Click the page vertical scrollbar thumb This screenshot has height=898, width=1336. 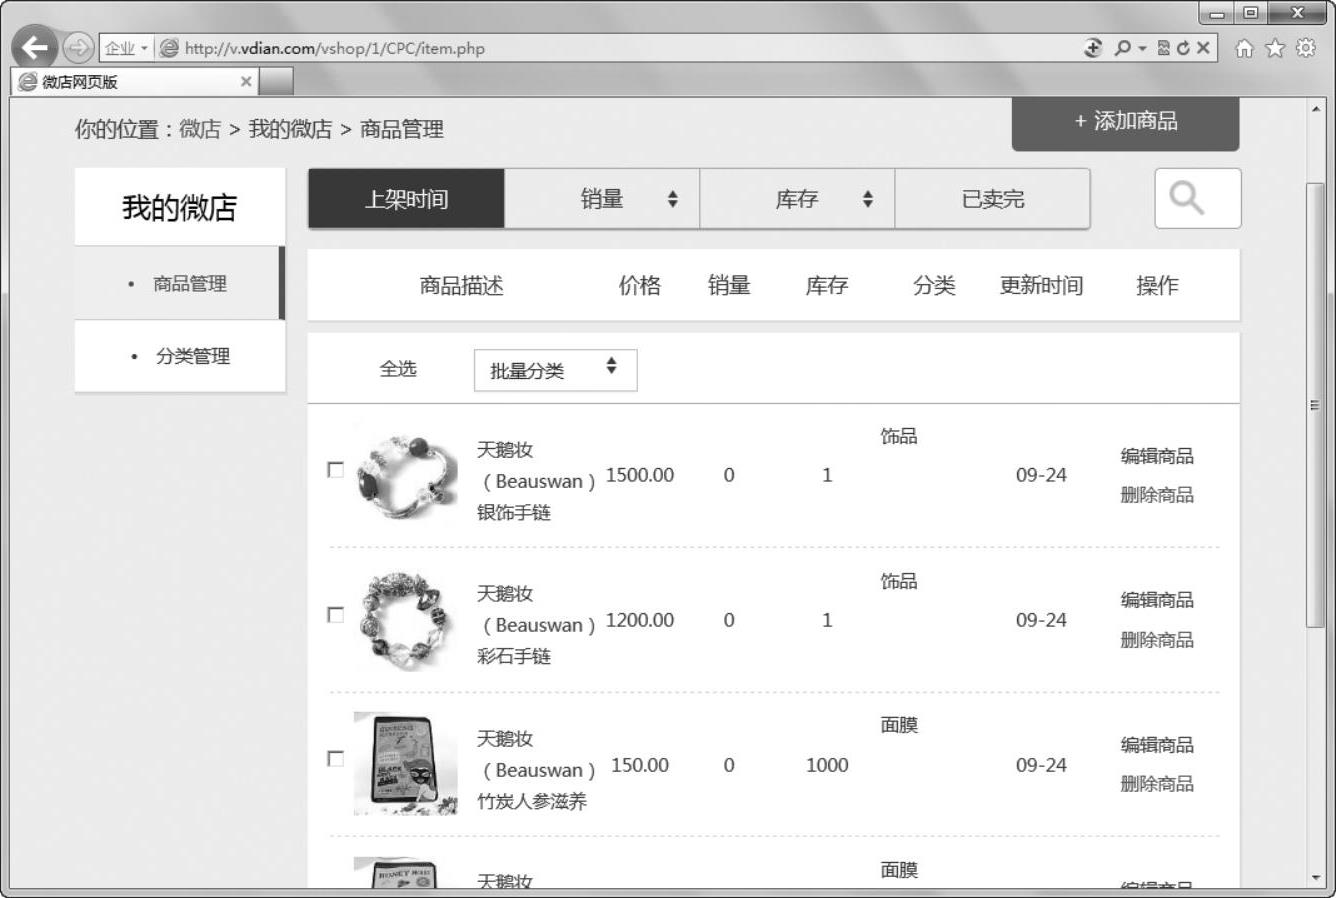(1315, 405)
